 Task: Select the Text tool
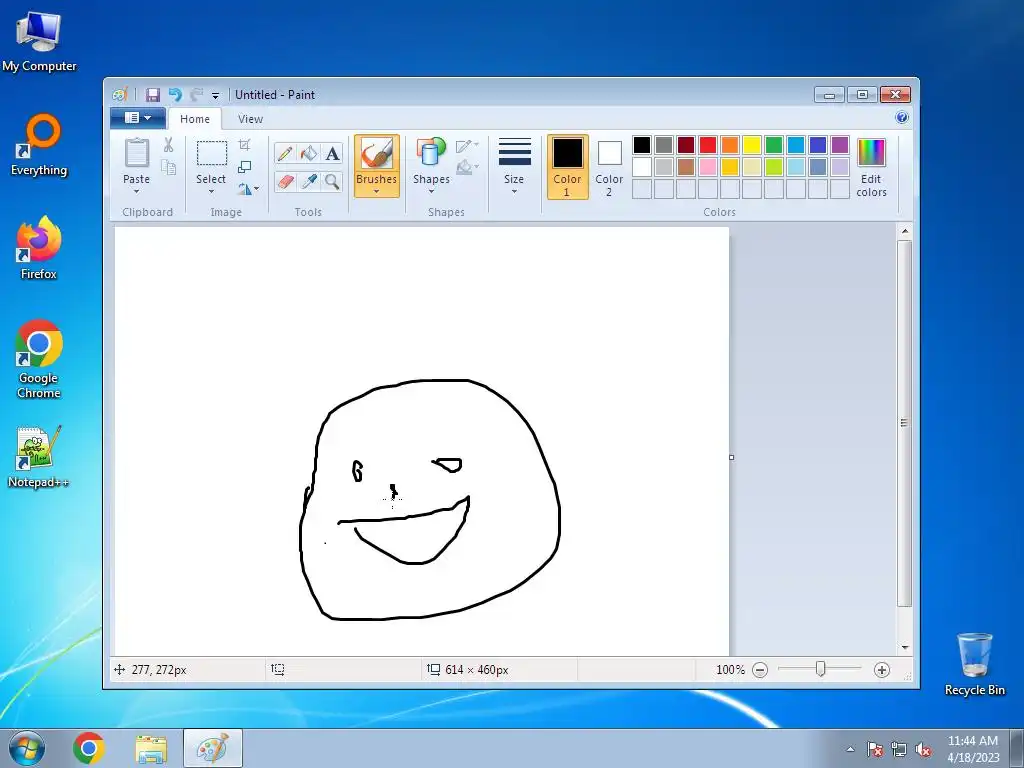coord(332,153)
